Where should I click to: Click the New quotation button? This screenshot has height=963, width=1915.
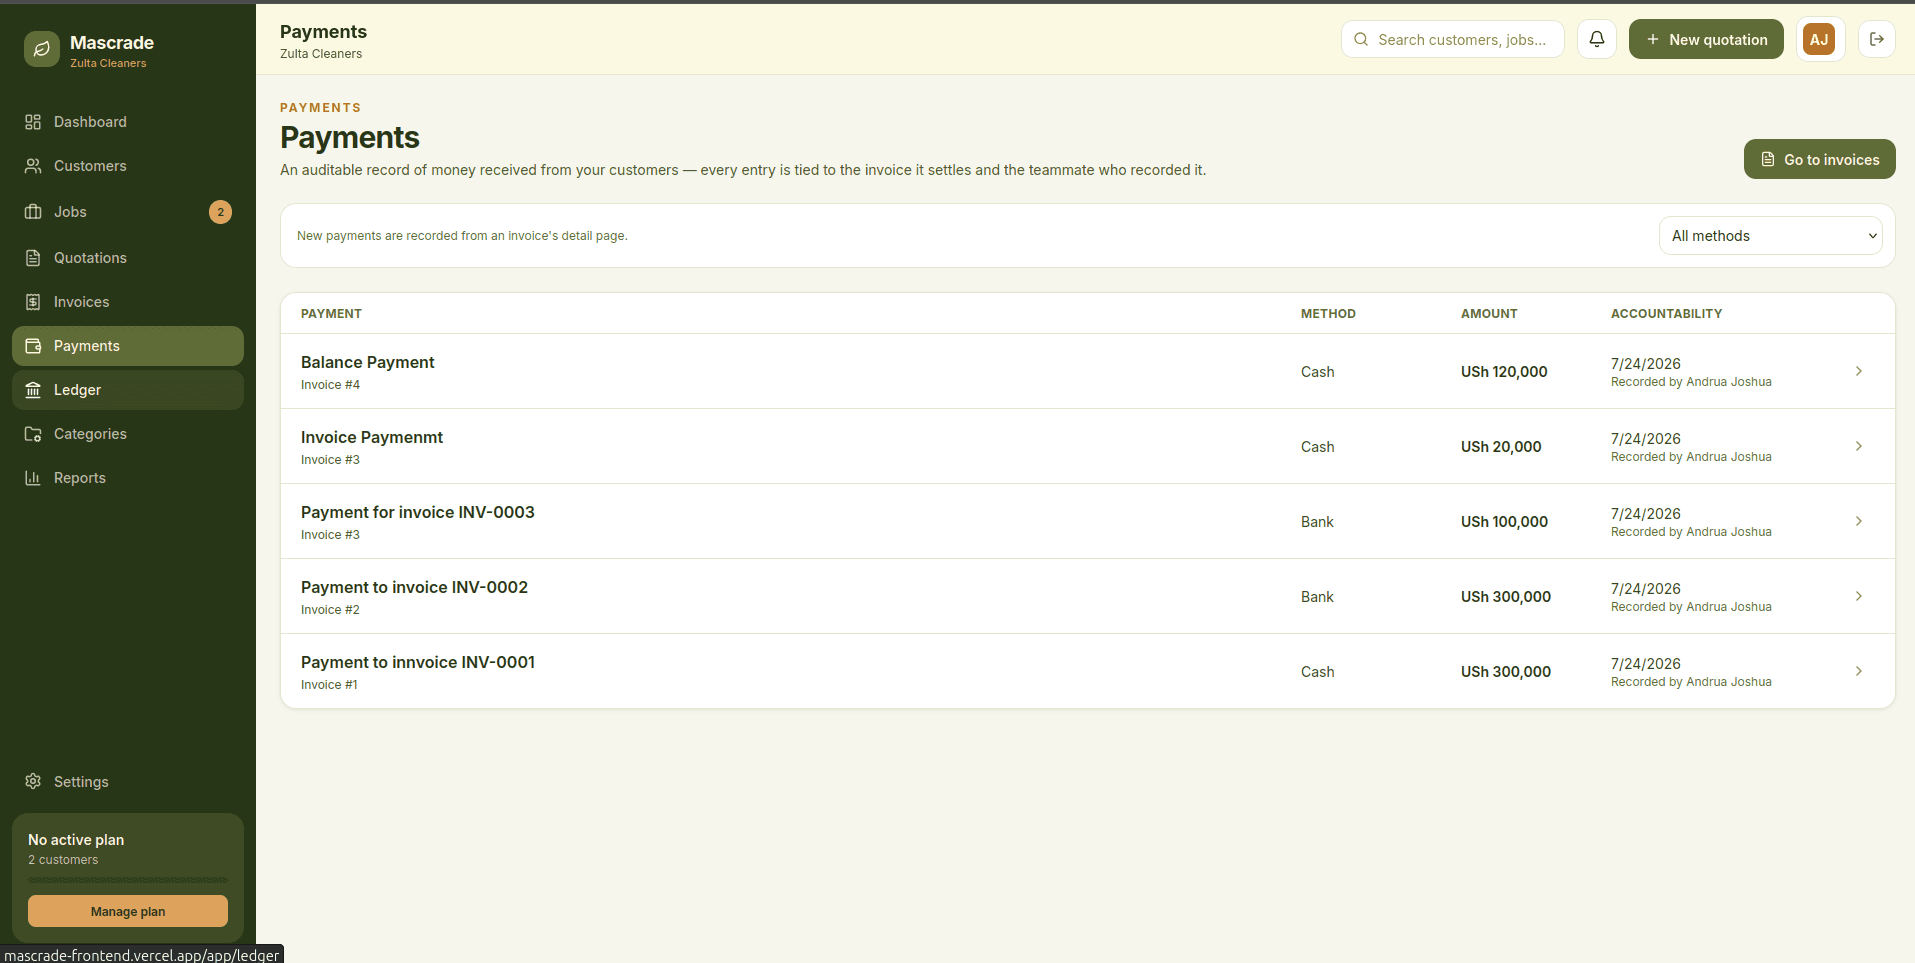[x=1706, y=39]
